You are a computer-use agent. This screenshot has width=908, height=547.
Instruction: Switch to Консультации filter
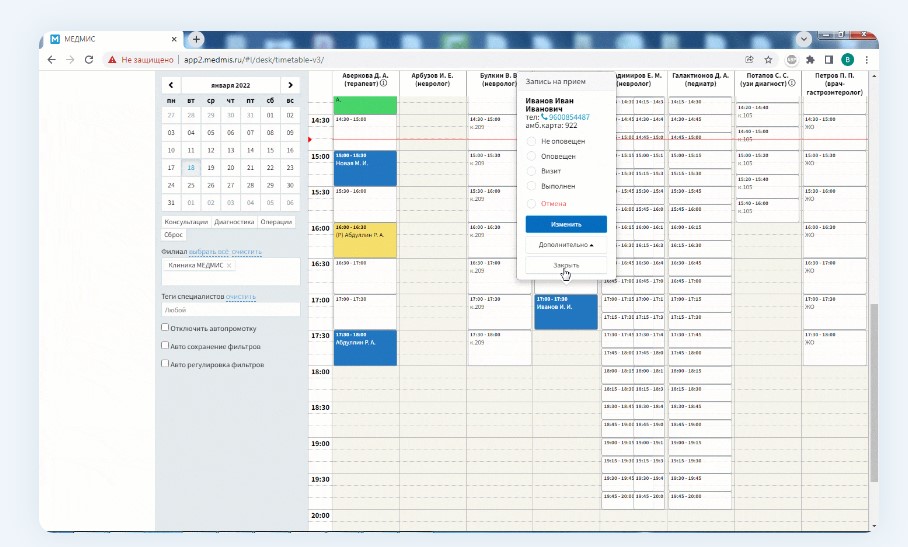click(186, 222)
